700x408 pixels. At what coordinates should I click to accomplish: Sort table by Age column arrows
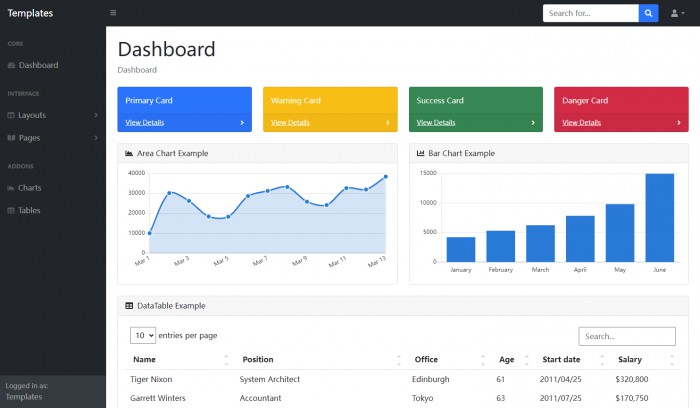[x=526, y=360]
